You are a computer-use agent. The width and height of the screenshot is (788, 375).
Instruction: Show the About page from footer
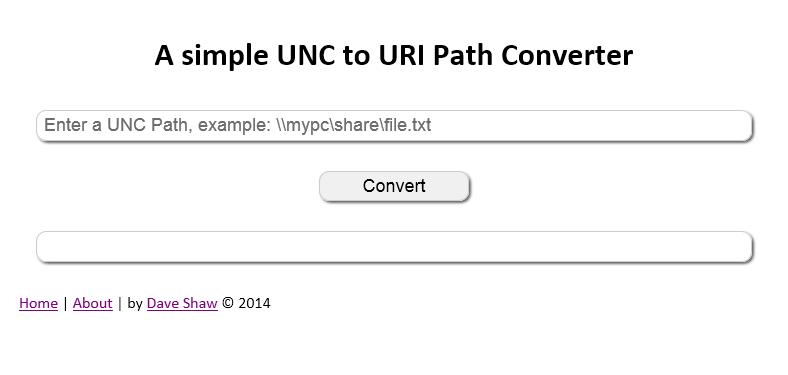point(92,303)
